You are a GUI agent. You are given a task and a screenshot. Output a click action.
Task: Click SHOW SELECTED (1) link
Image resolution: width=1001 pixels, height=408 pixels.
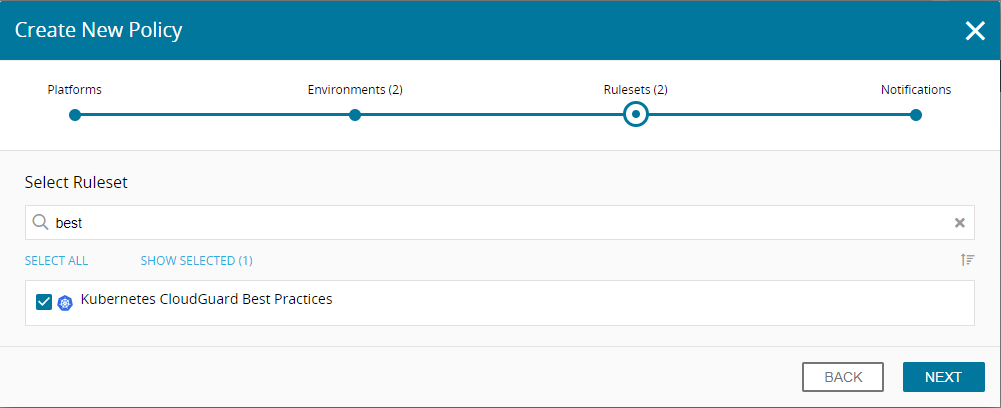point(197,261)
